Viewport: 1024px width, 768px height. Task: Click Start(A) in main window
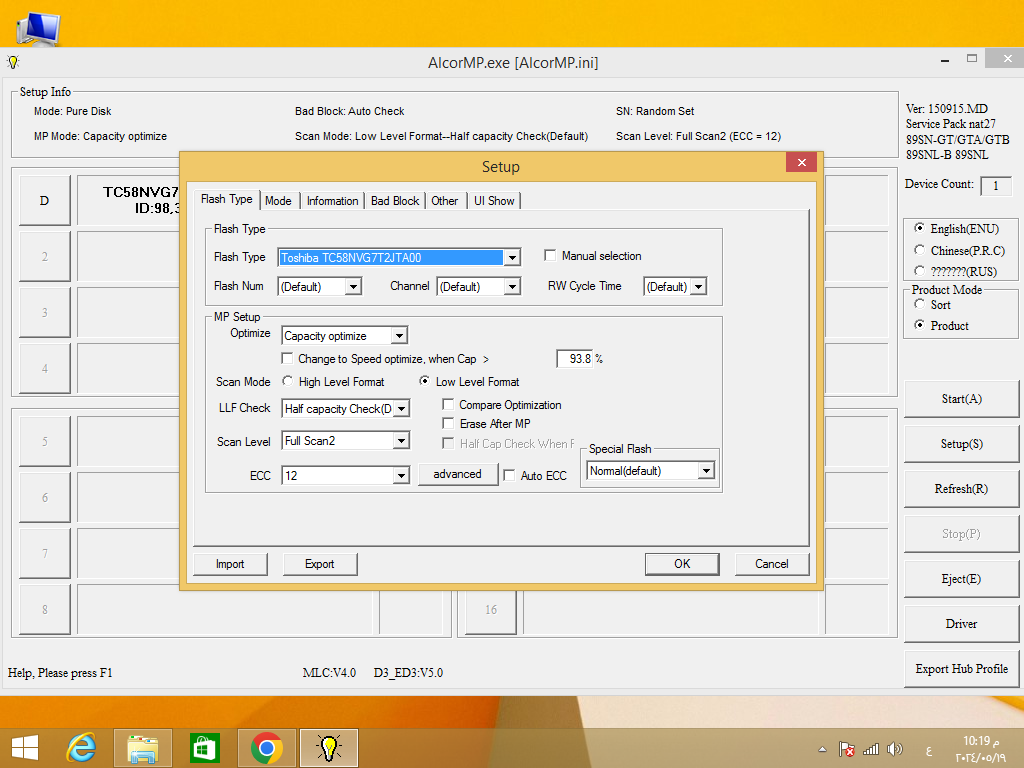[x=961, y=399]
